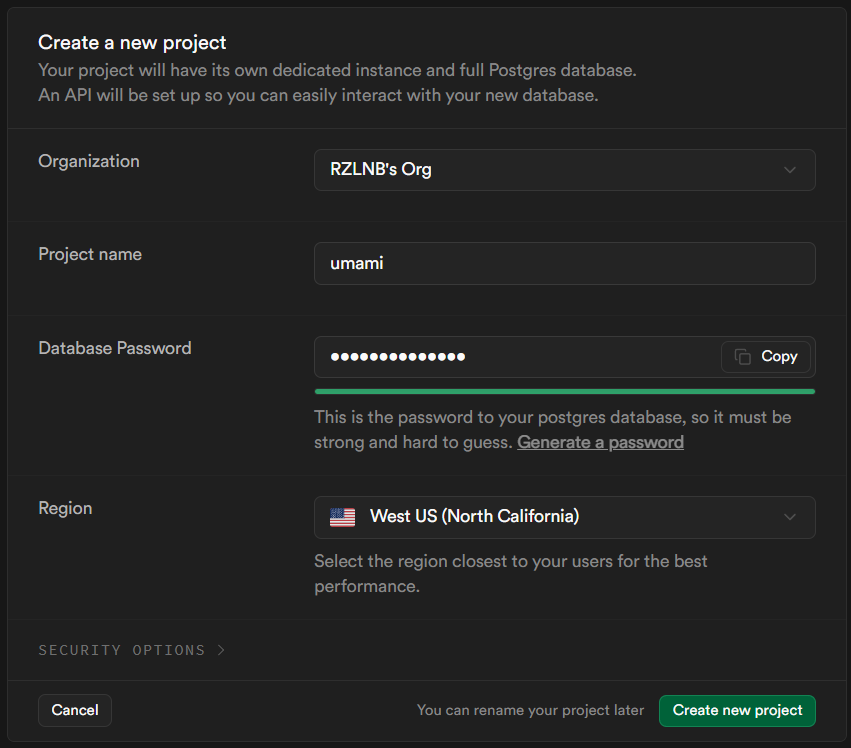This screenshot has height=748, width=851.
Task: Copy the database password
Action: (x=766, y=357)
